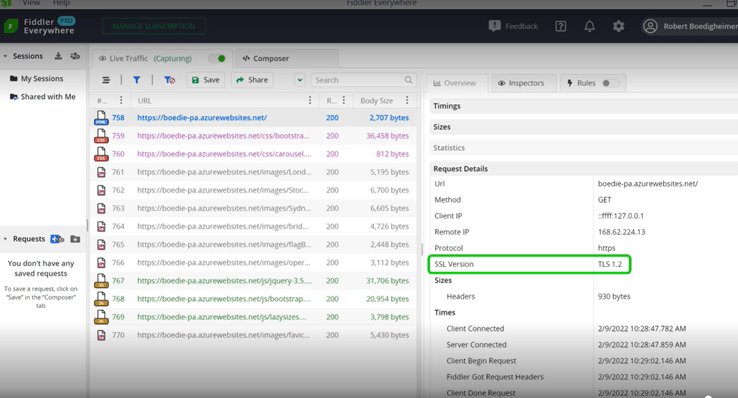This screenshot has height=398, width=738.
Task: Collapse the Sessions section arrow
Action: point(5,56)
